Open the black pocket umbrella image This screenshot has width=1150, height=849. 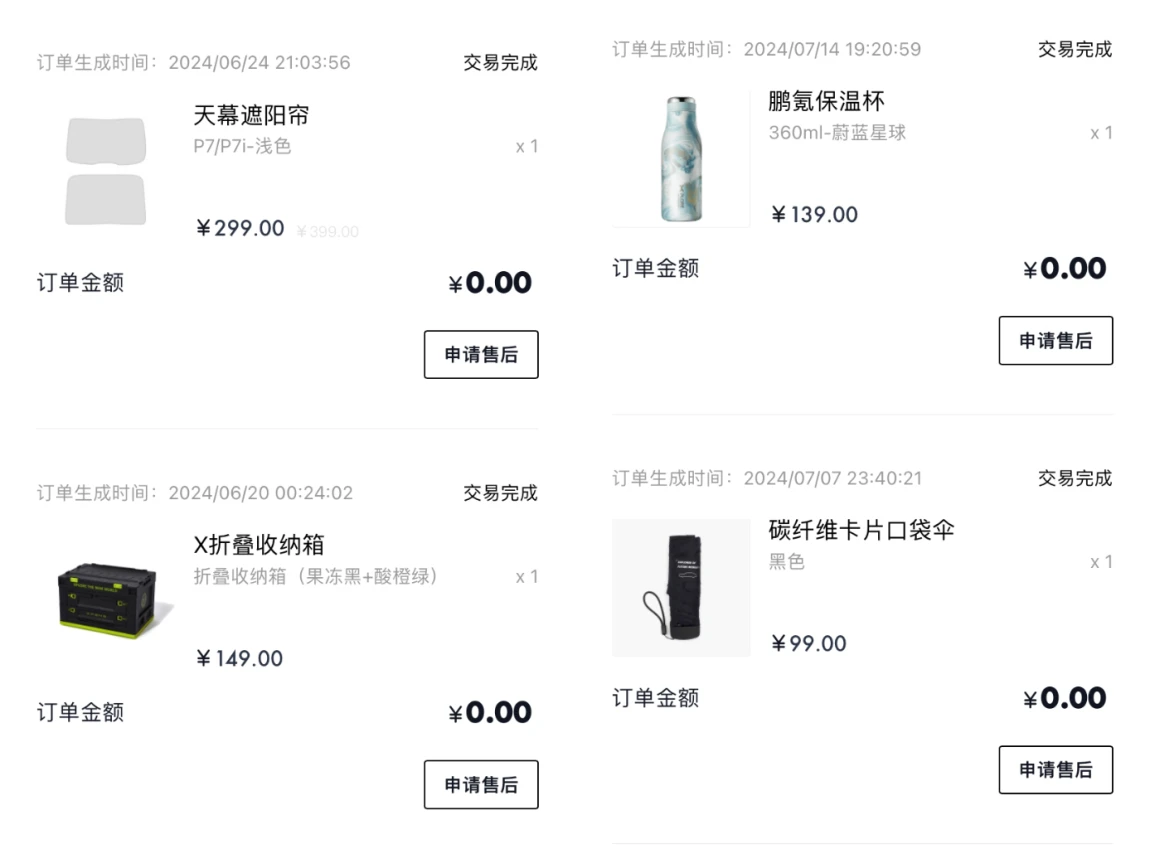681,588
